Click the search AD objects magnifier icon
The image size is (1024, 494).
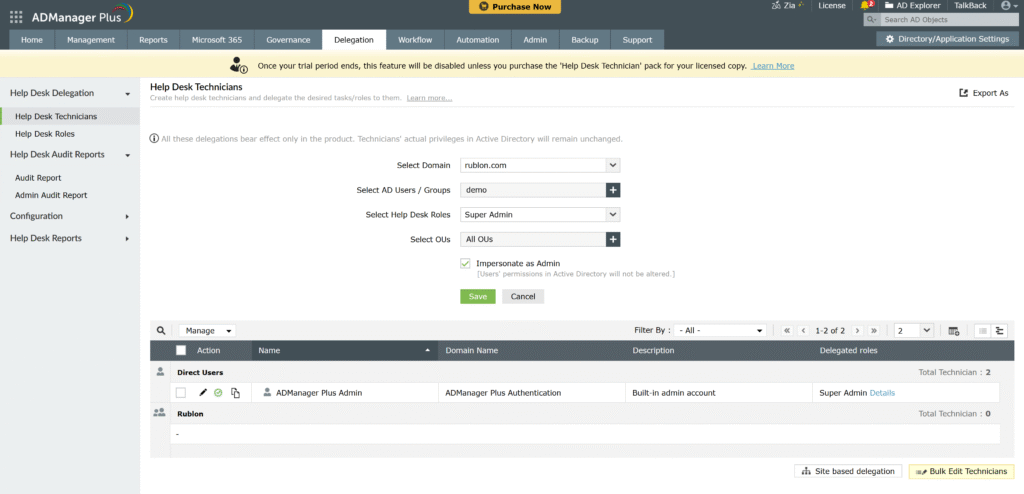tap(871, 20)
